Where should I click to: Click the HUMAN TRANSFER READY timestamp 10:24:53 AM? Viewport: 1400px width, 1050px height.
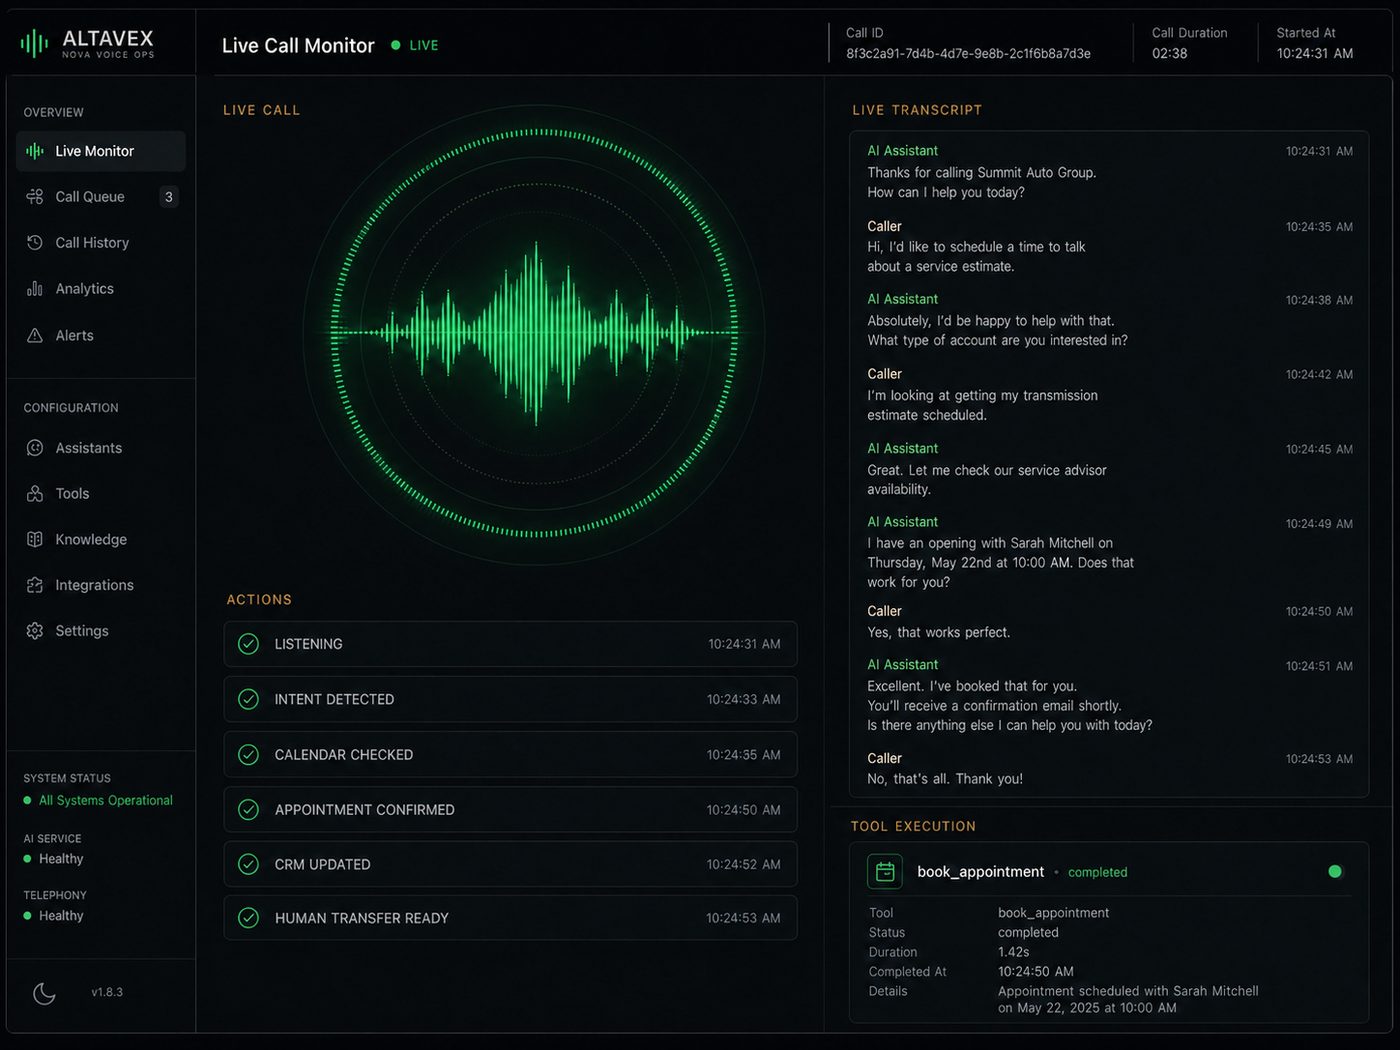point(743,918)
